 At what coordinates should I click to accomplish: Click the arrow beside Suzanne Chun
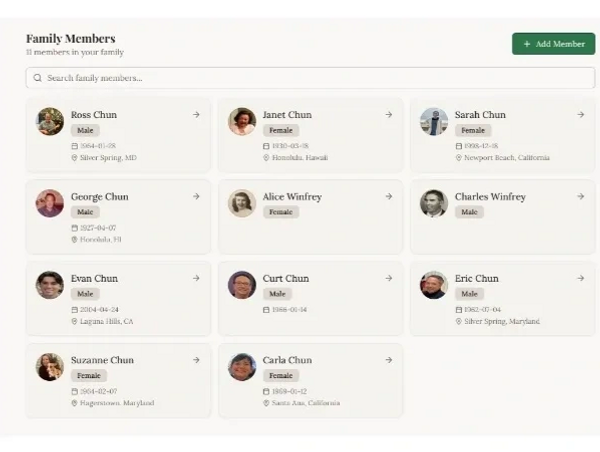[x=196, y=360]
